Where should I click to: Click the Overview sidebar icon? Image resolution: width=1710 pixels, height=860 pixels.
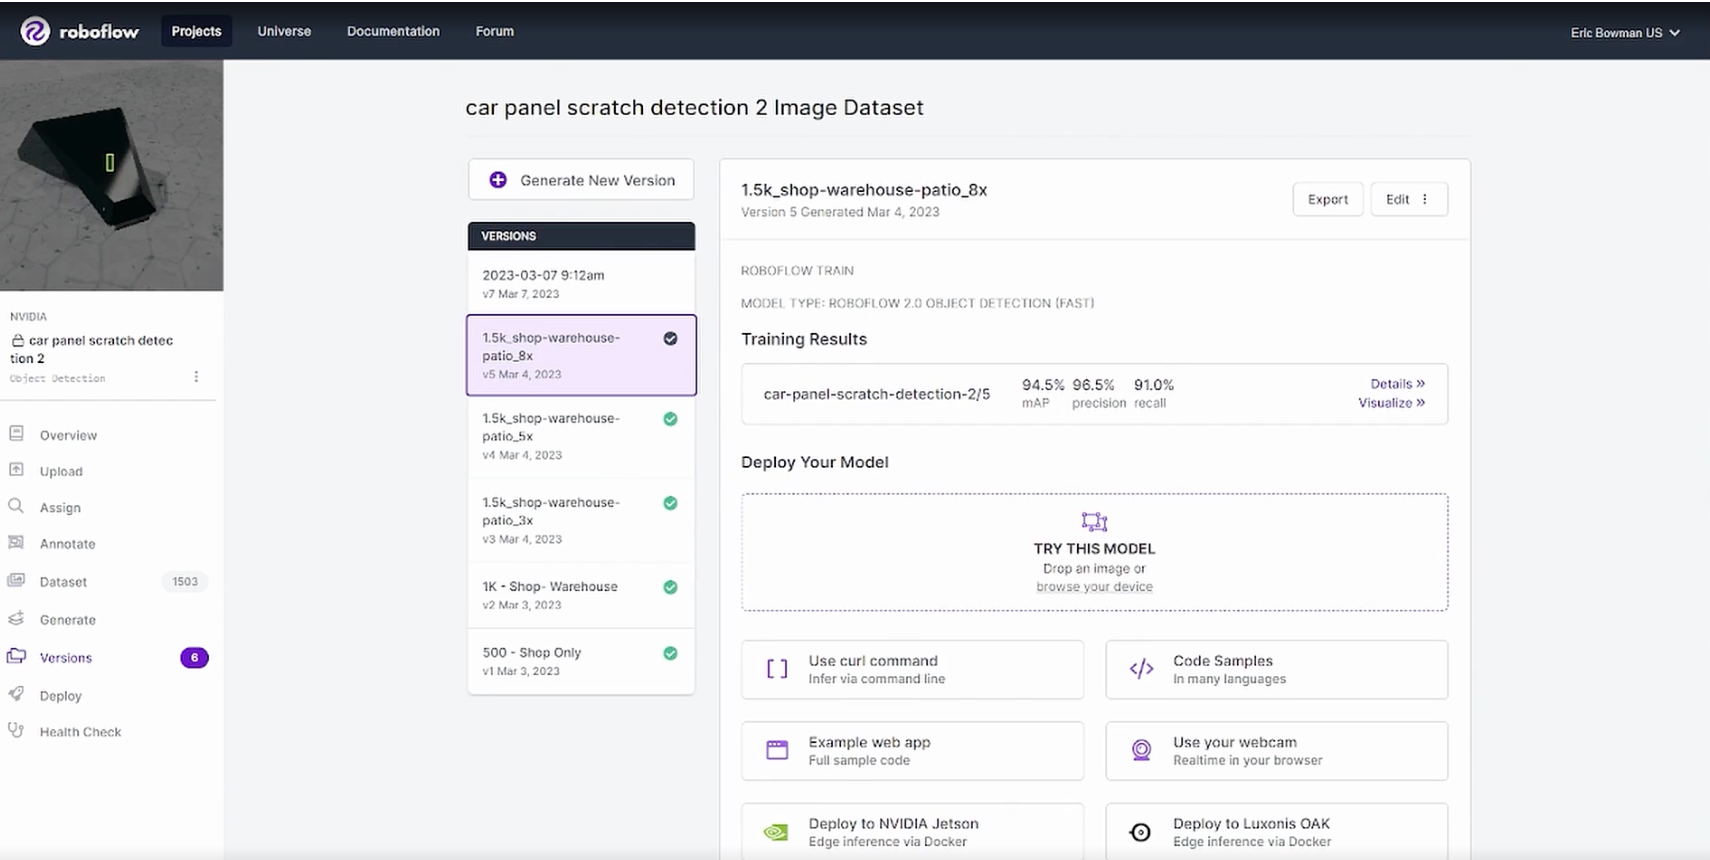click(x=16, y=434)
